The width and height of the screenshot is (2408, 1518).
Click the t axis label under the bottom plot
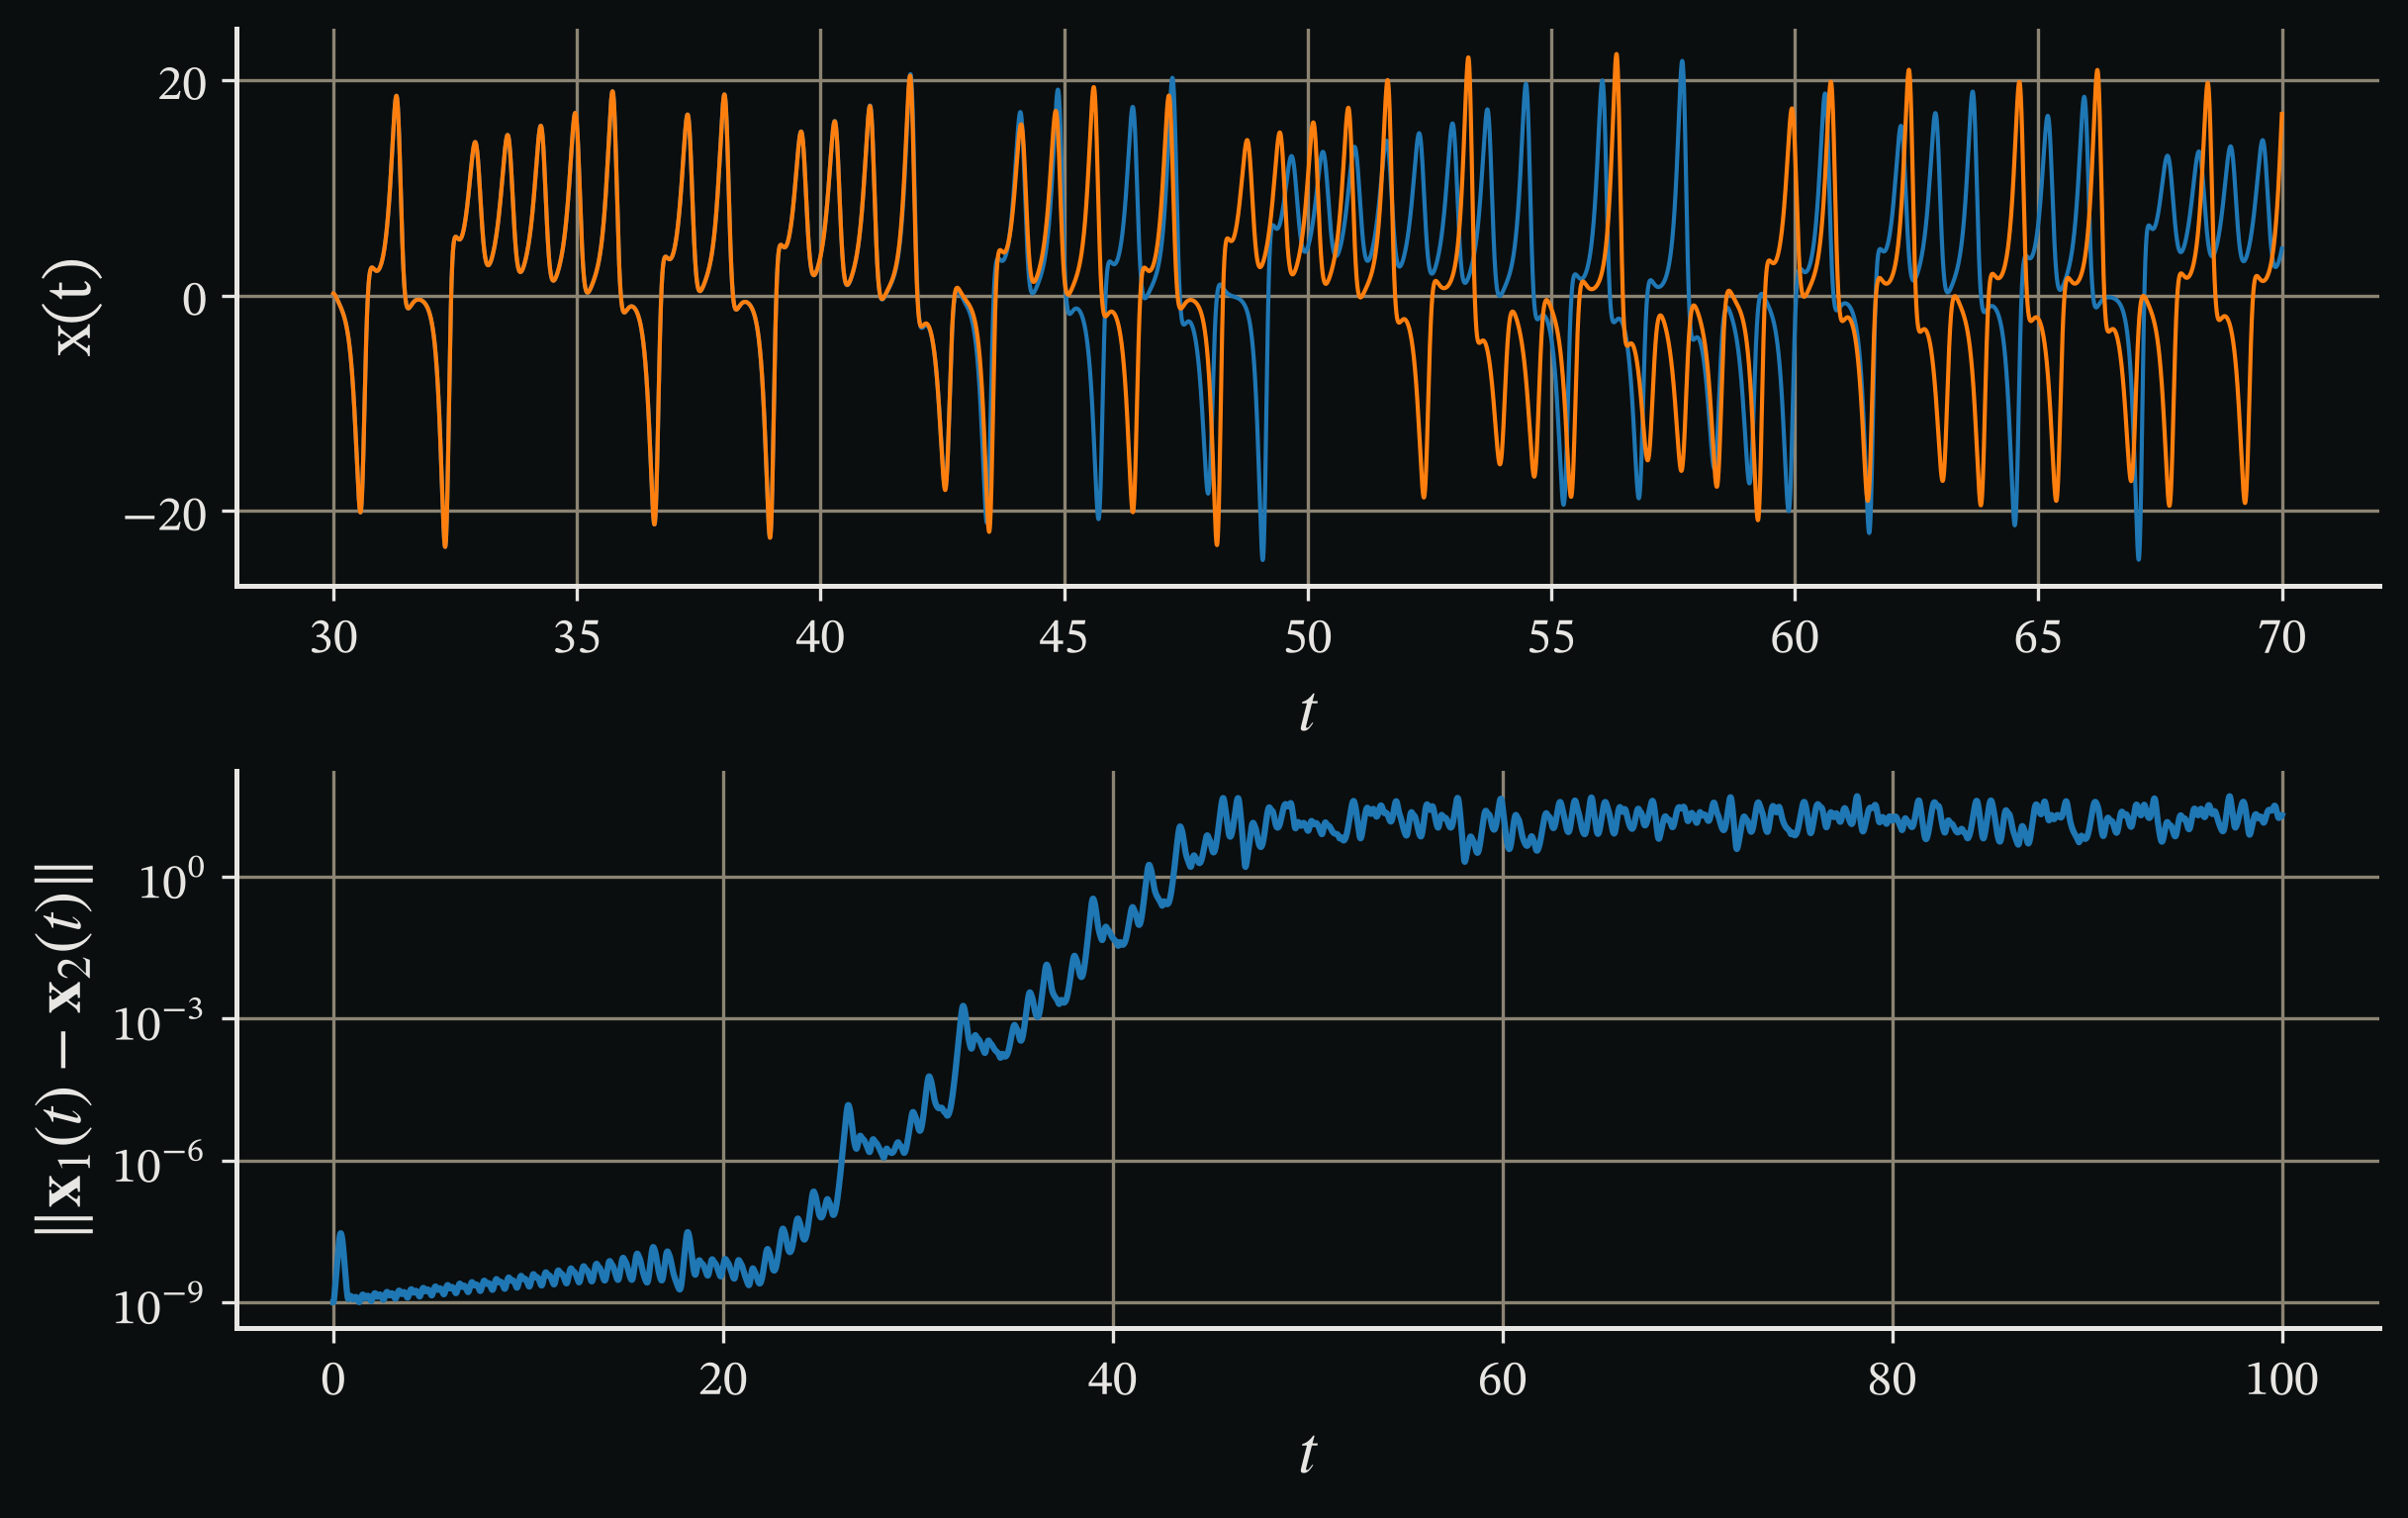(x=1307, y=1454)
